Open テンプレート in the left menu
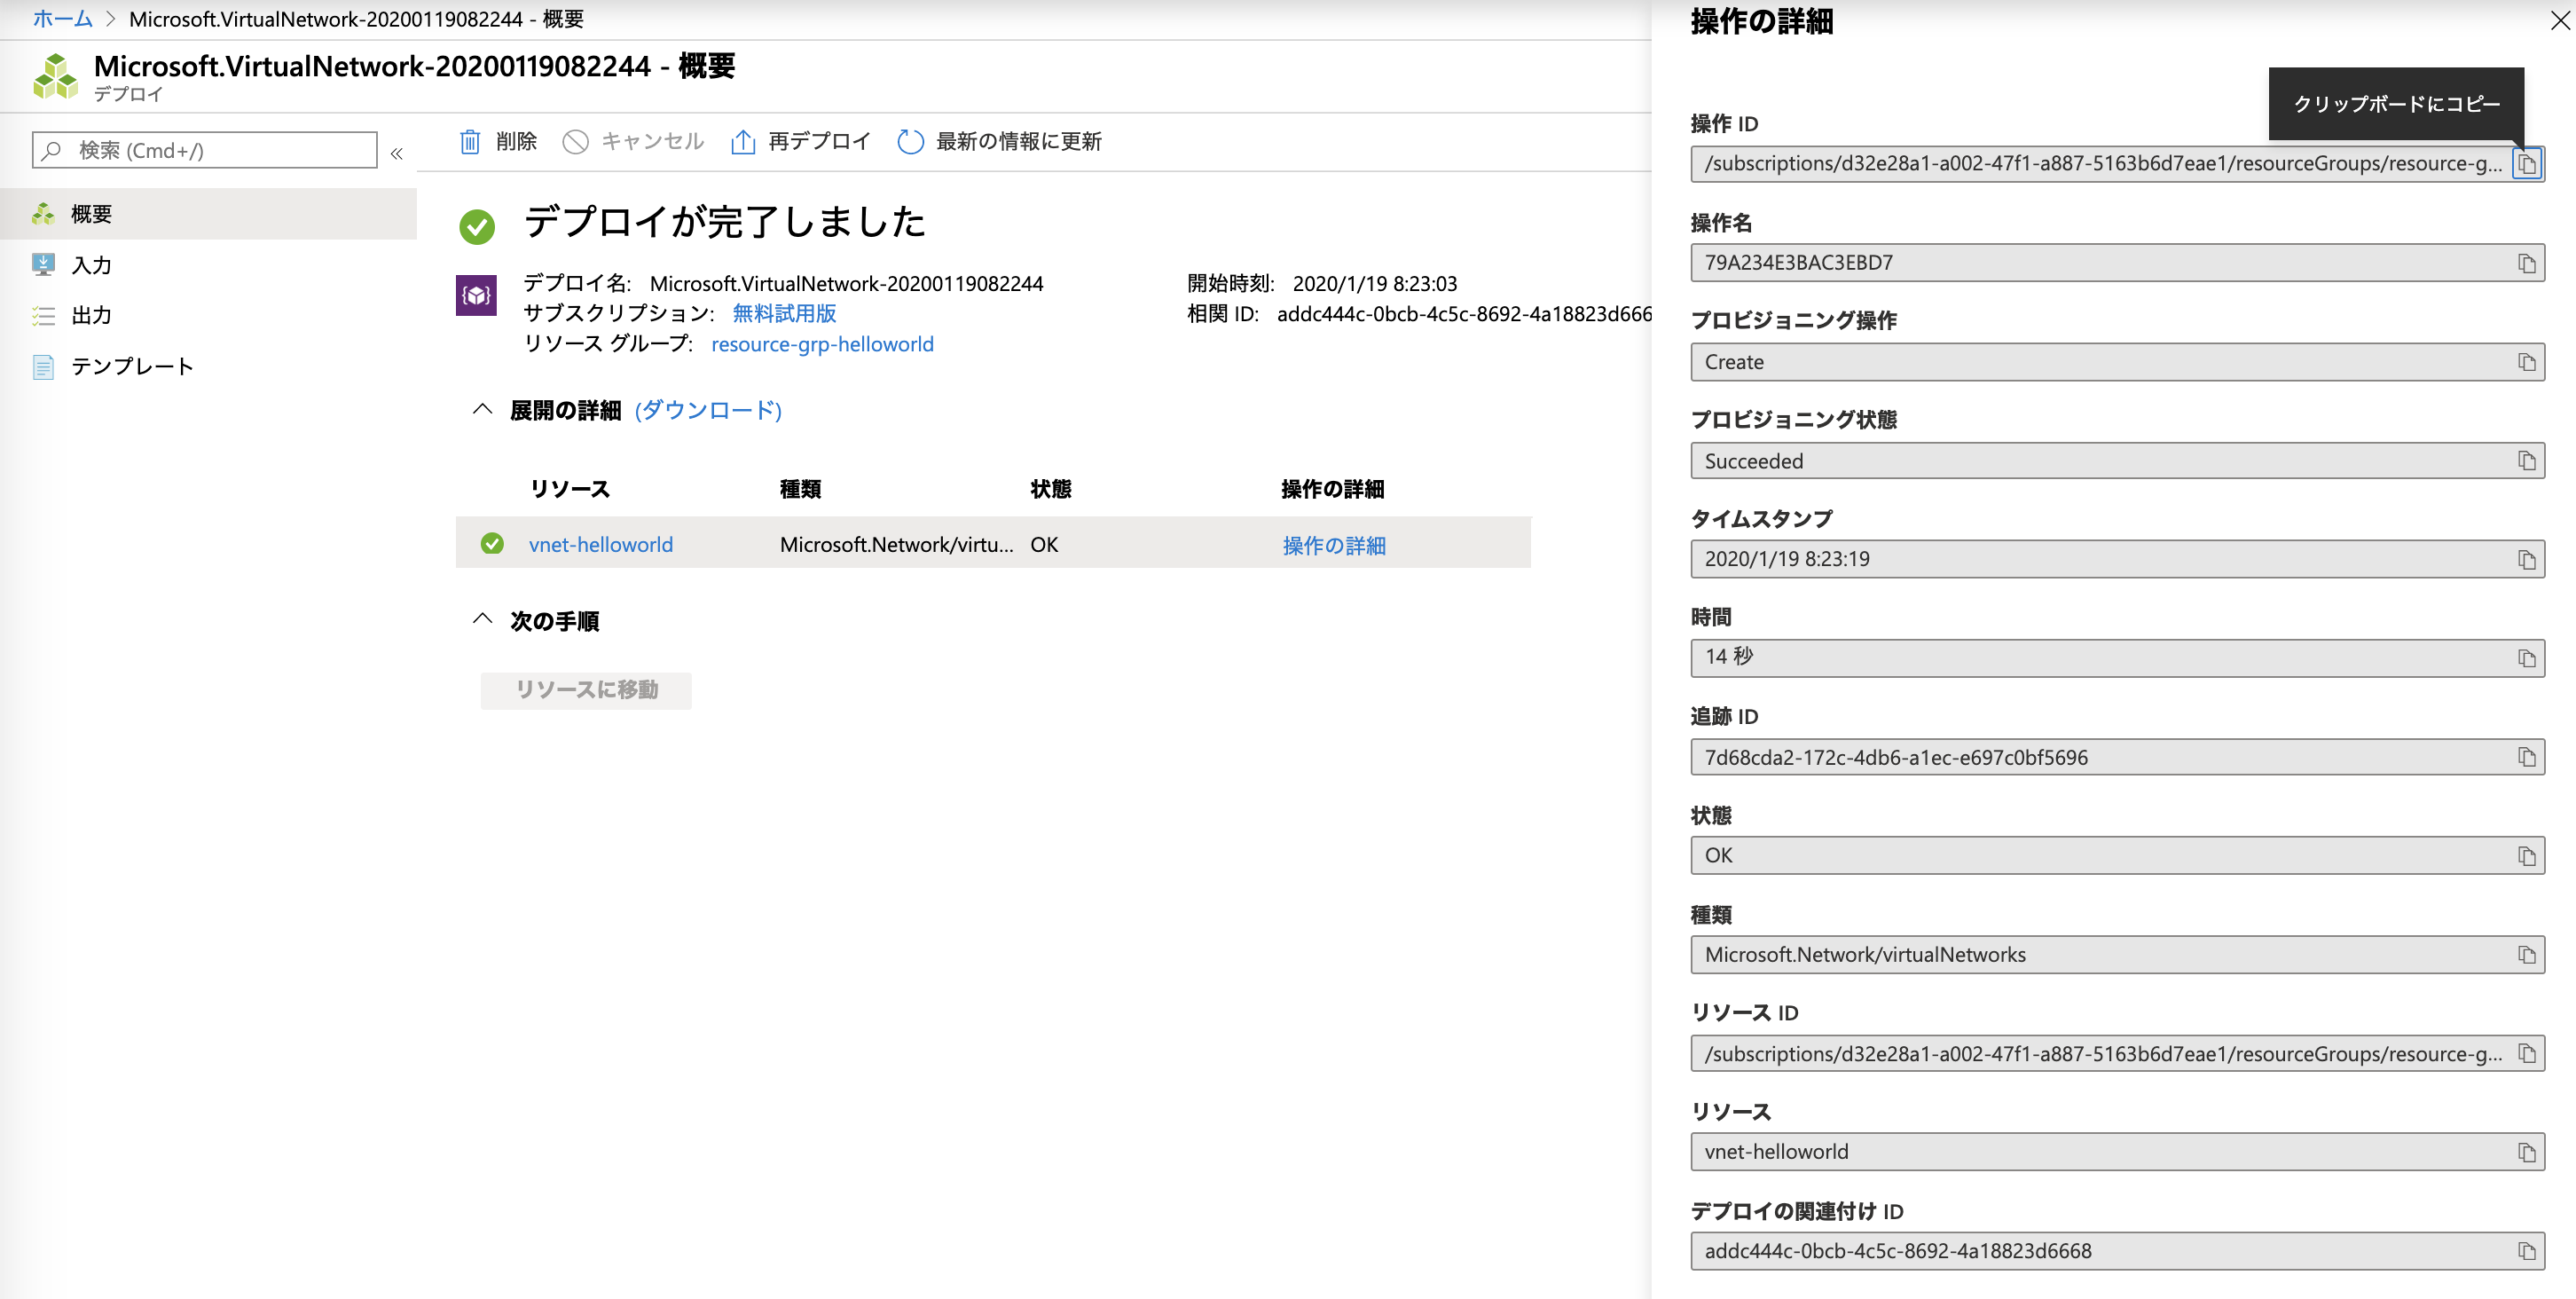The image size is (2576, 1299). pyautogui.click(x=208, y=367)
